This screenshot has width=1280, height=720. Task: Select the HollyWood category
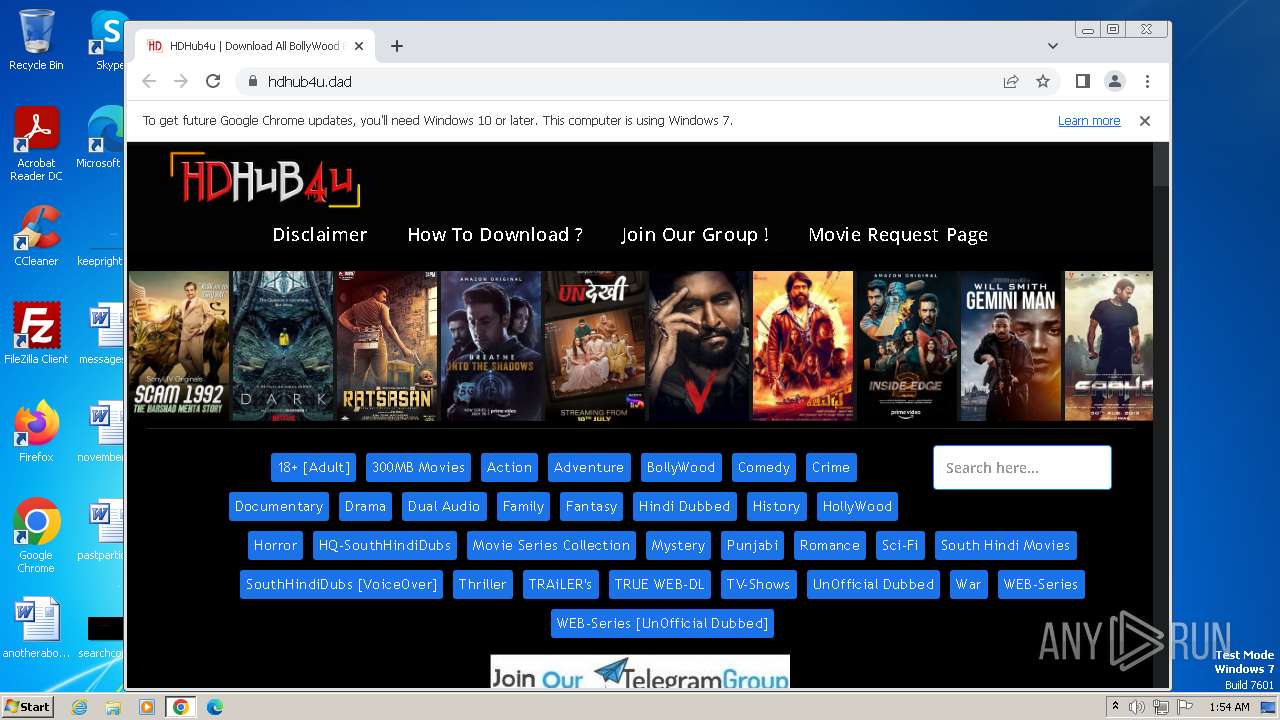coord(857,506)
